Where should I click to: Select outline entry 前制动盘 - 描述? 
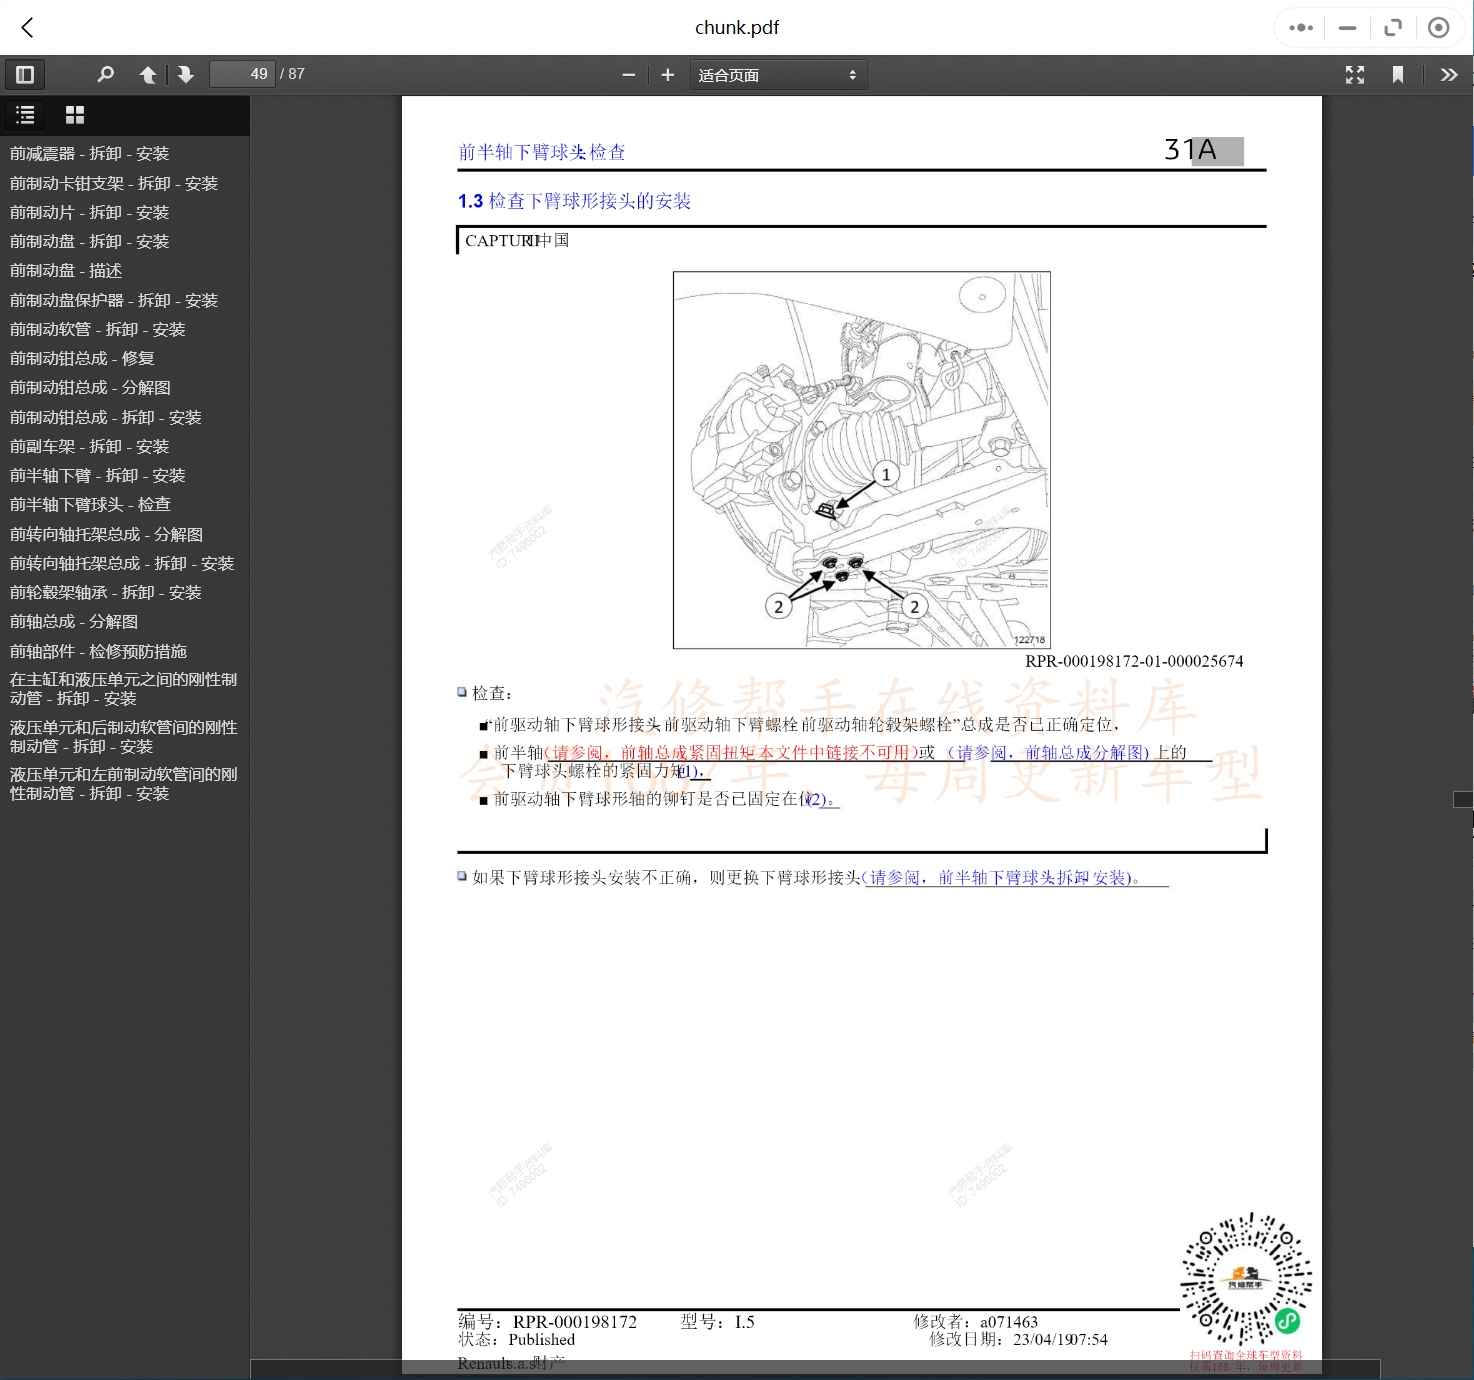pyautogui.click(x=65, y=270)
